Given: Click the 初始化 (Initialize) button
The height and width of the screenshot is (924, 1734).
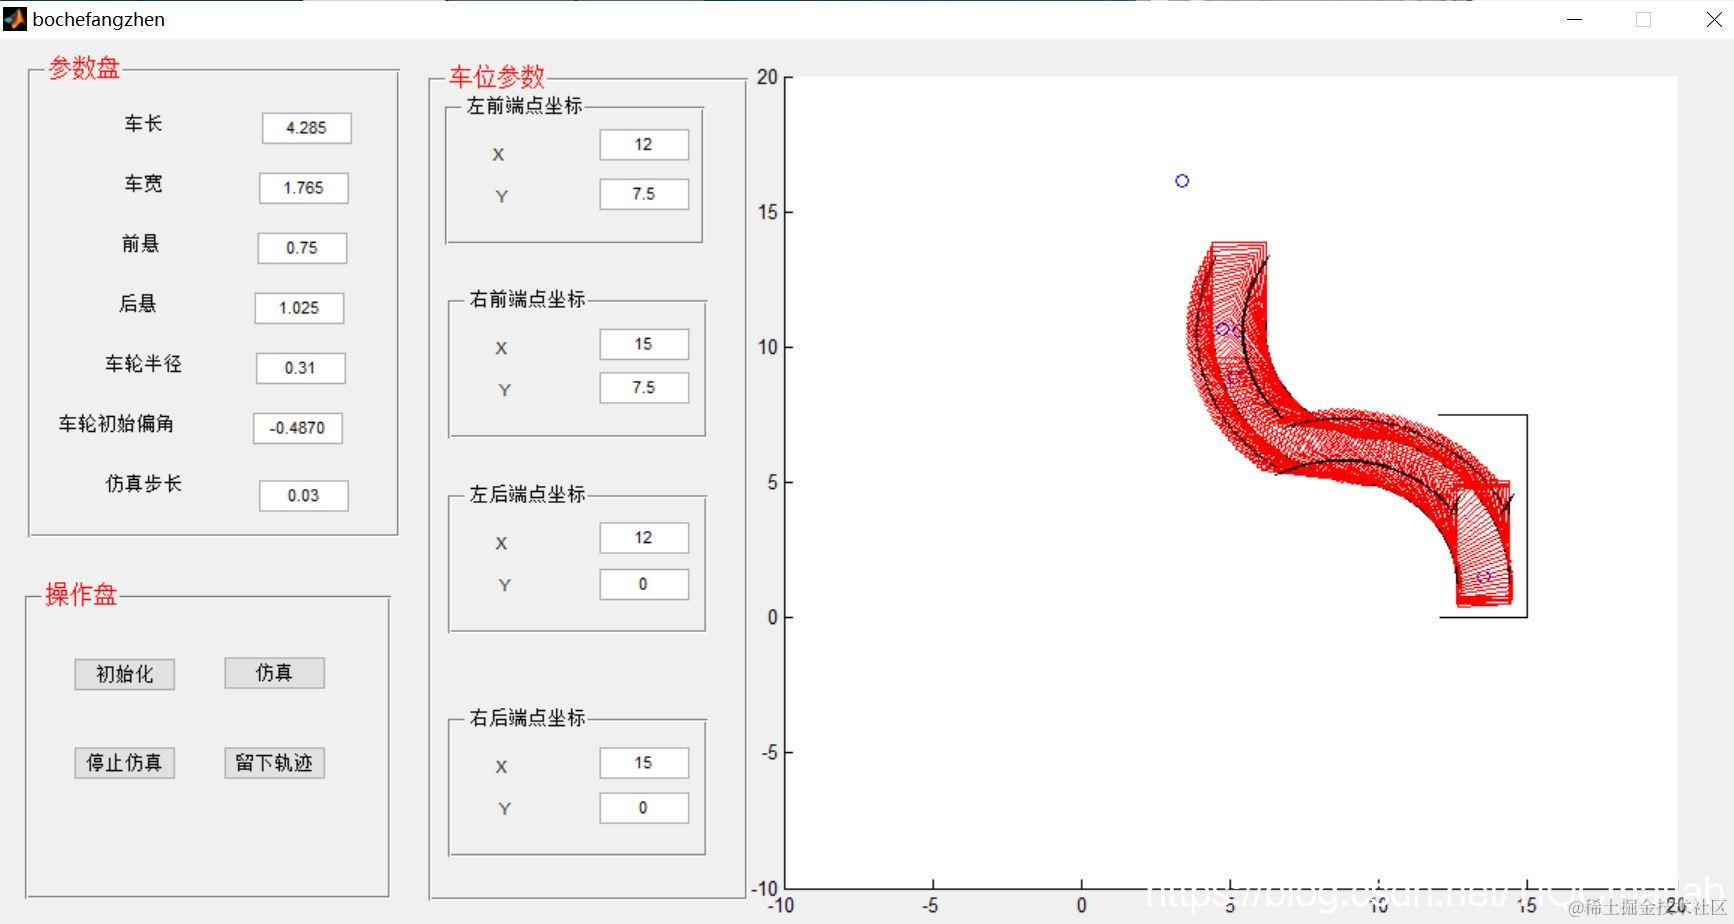Looking at the screenshot, I should click(124, 673).
